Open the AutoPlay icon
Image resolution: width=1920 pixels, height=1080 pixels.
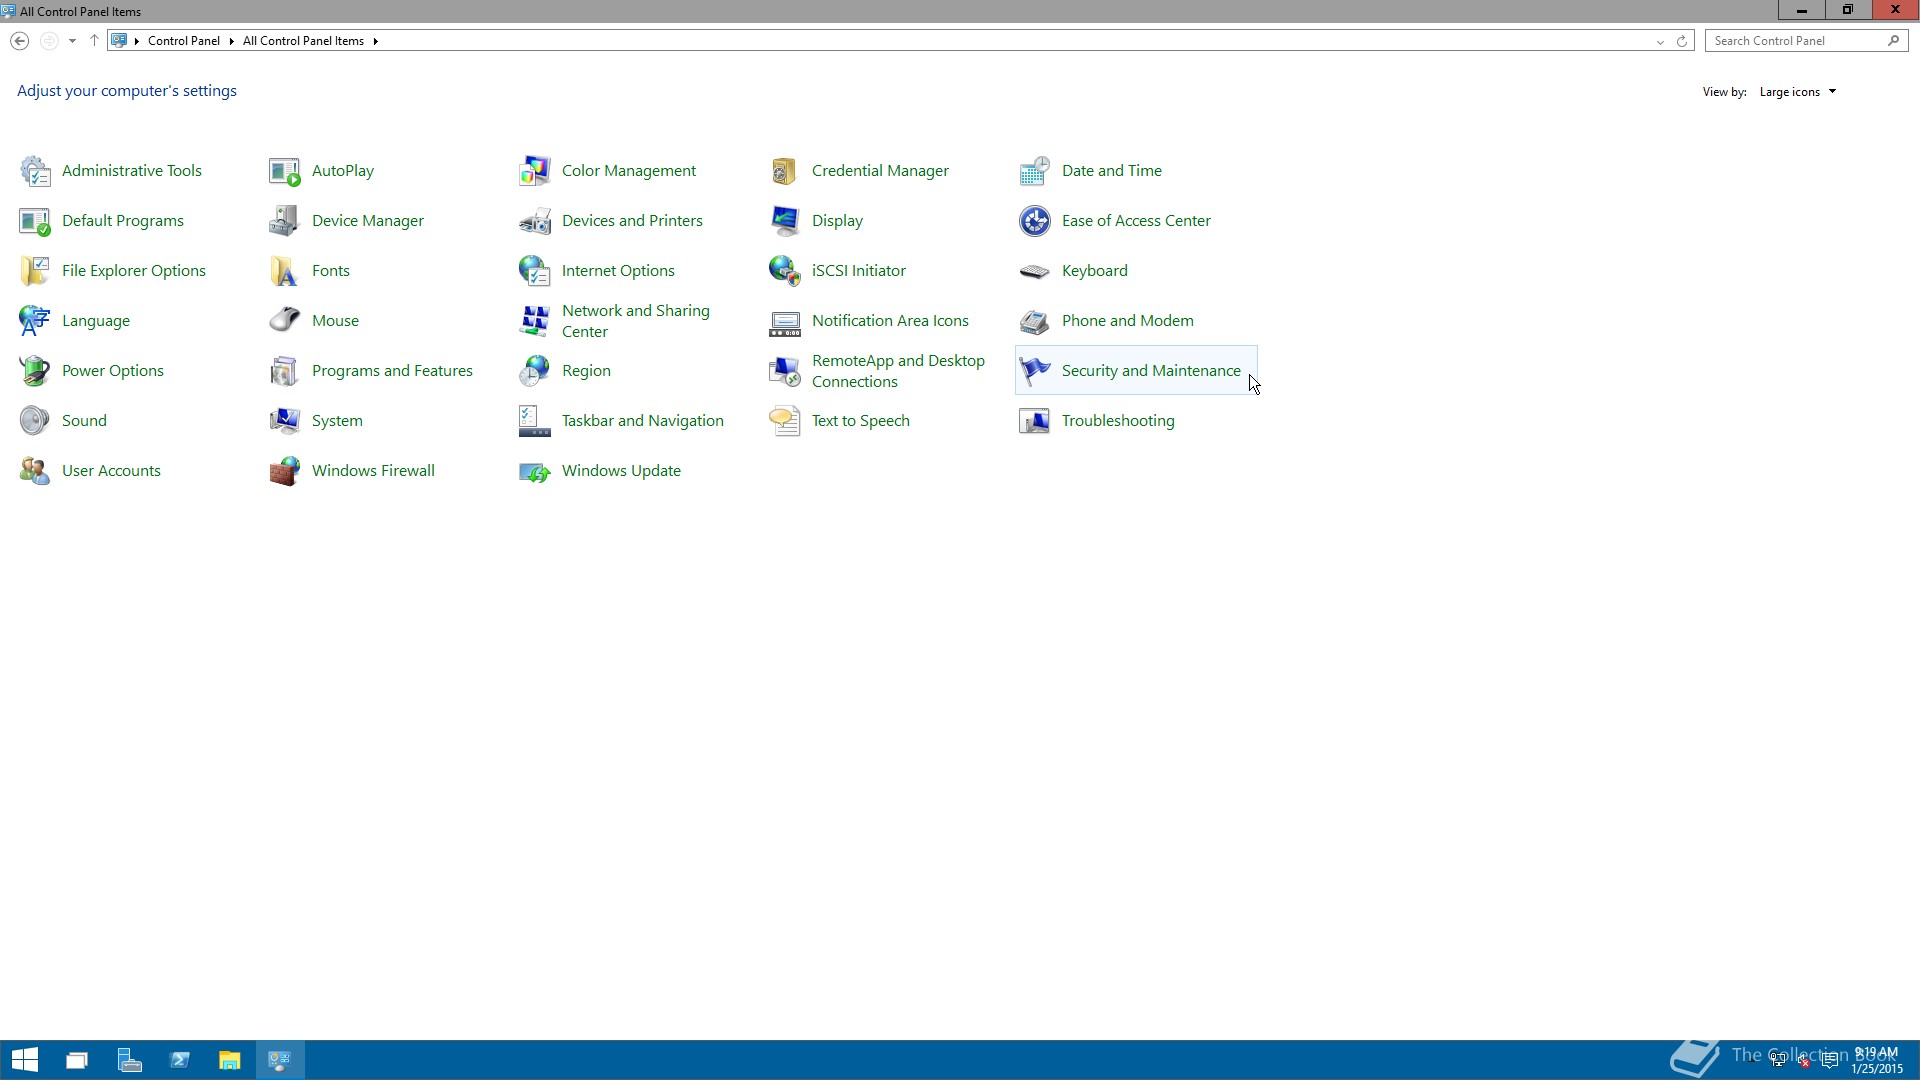[x=285, y=171]
